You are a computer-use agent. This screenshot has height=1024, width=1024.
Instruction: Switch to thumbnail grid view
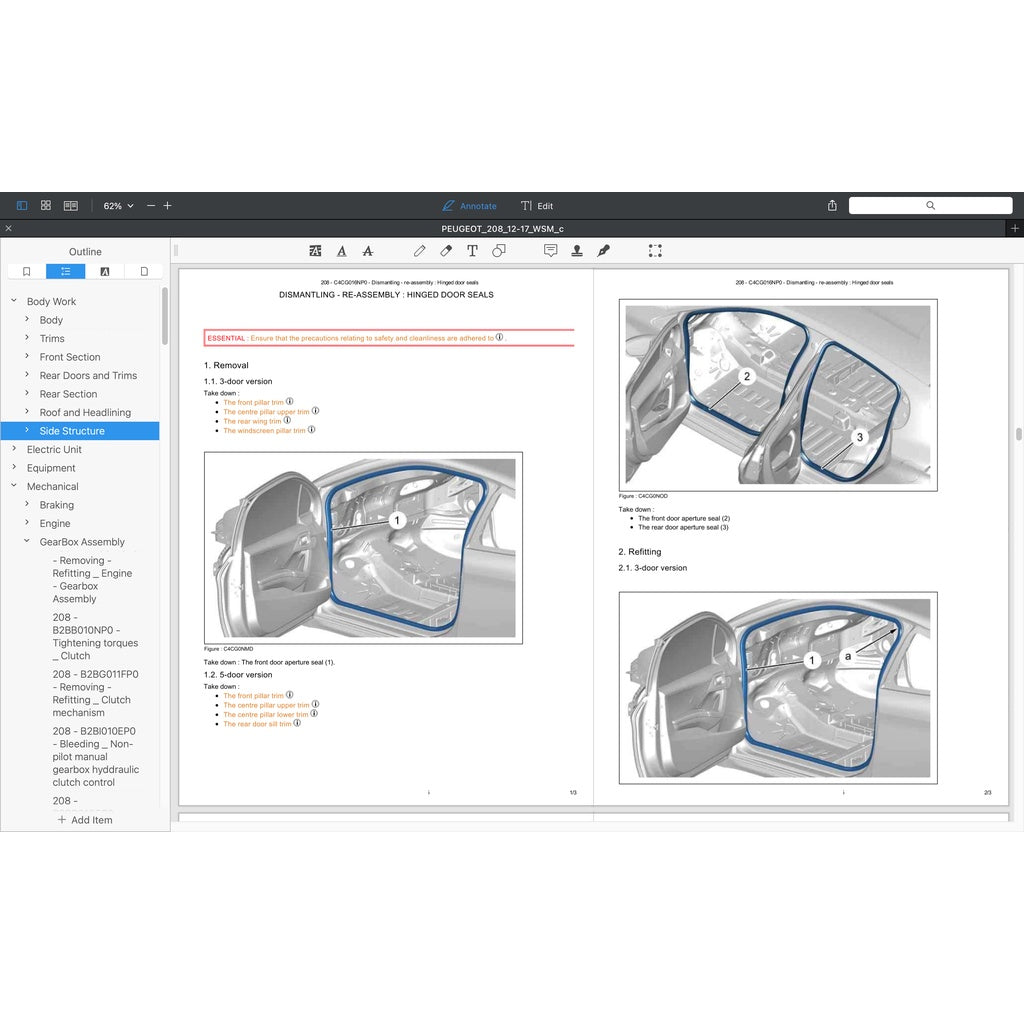46,205
